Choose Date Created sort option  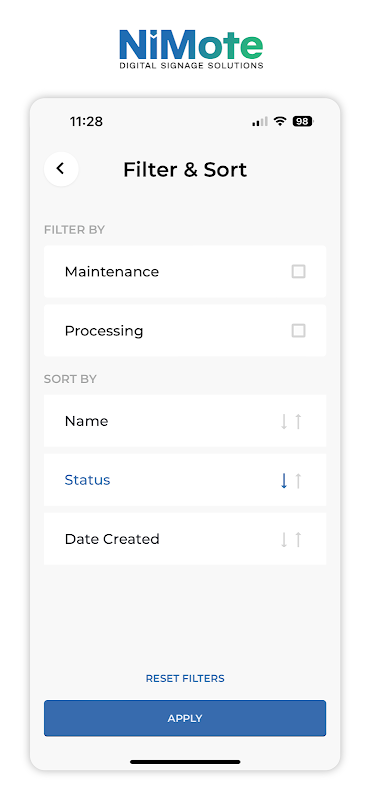click(x=185, y=539)
